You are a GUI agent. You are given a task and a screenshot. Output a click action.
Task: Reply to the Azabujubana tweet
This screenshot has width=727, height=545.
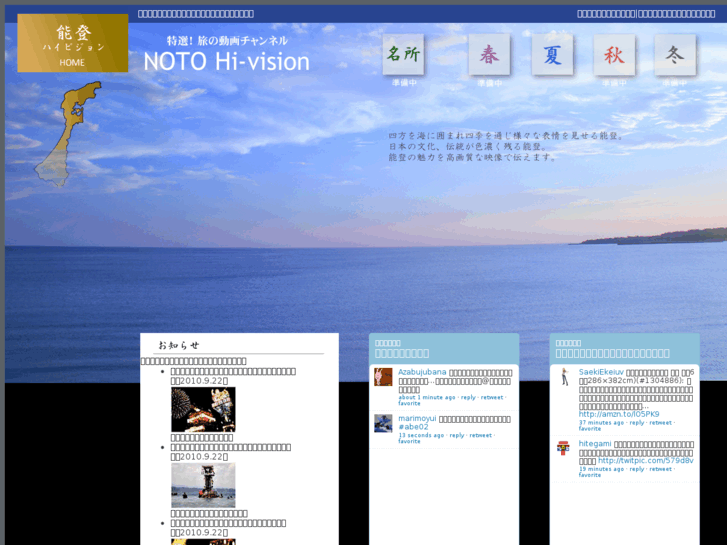[468, 398]
